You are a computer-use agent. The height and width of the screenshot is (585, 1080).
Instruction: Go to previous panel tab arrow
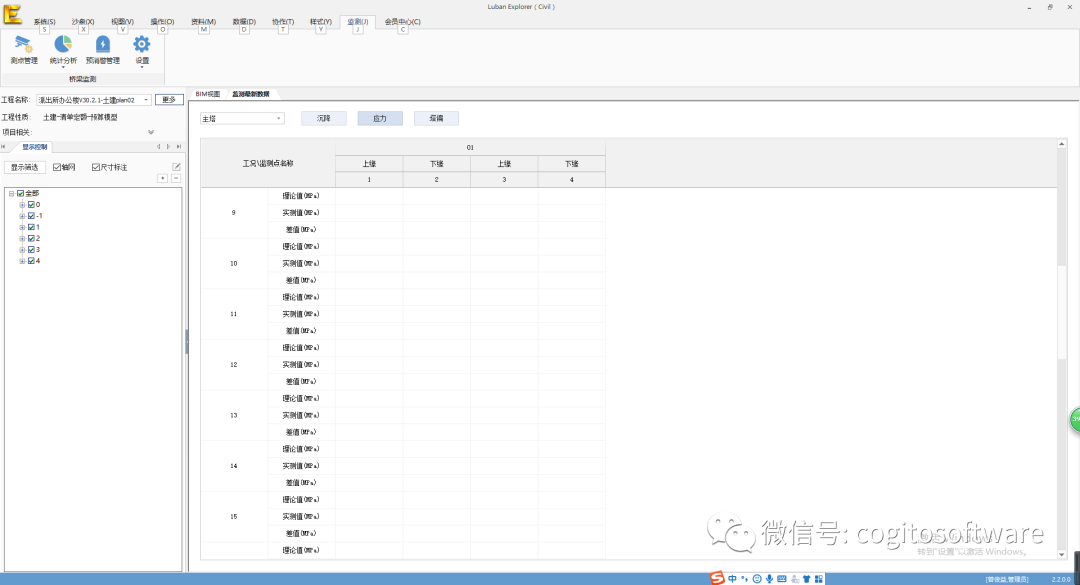coord(158,147)
